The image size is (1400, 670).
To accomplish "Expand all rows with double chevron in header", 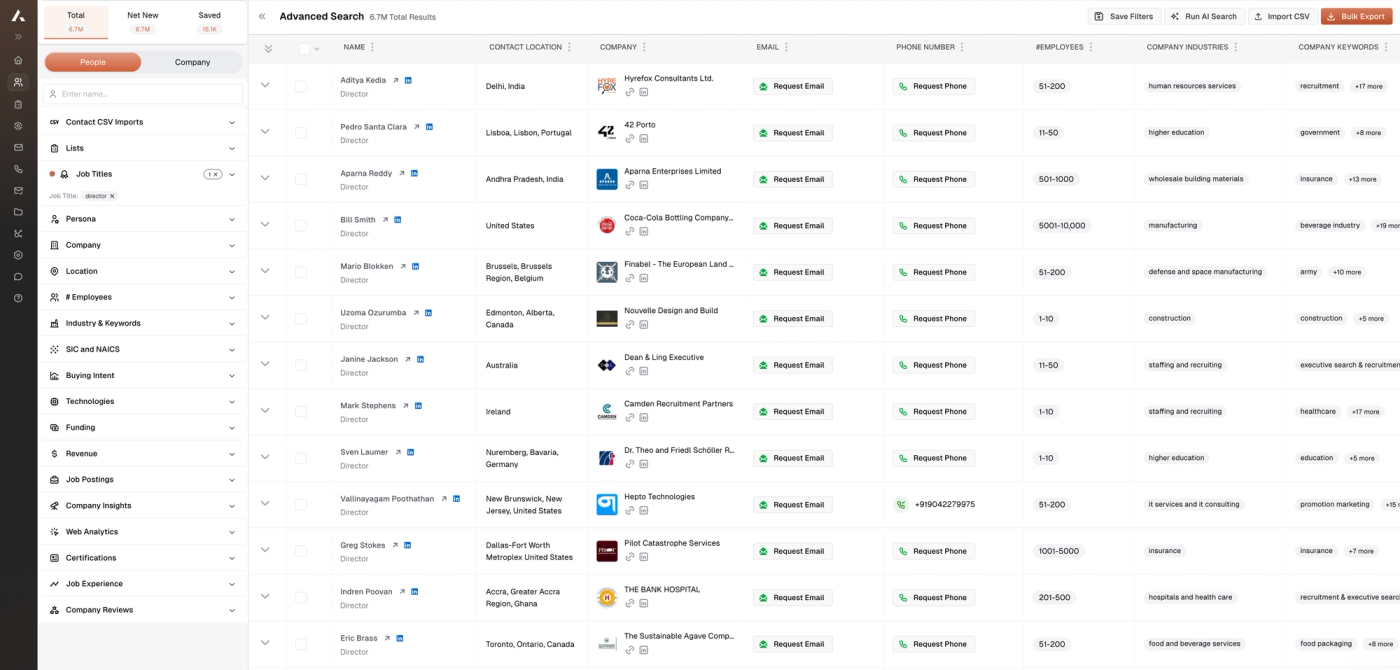I will click(268, 48).
